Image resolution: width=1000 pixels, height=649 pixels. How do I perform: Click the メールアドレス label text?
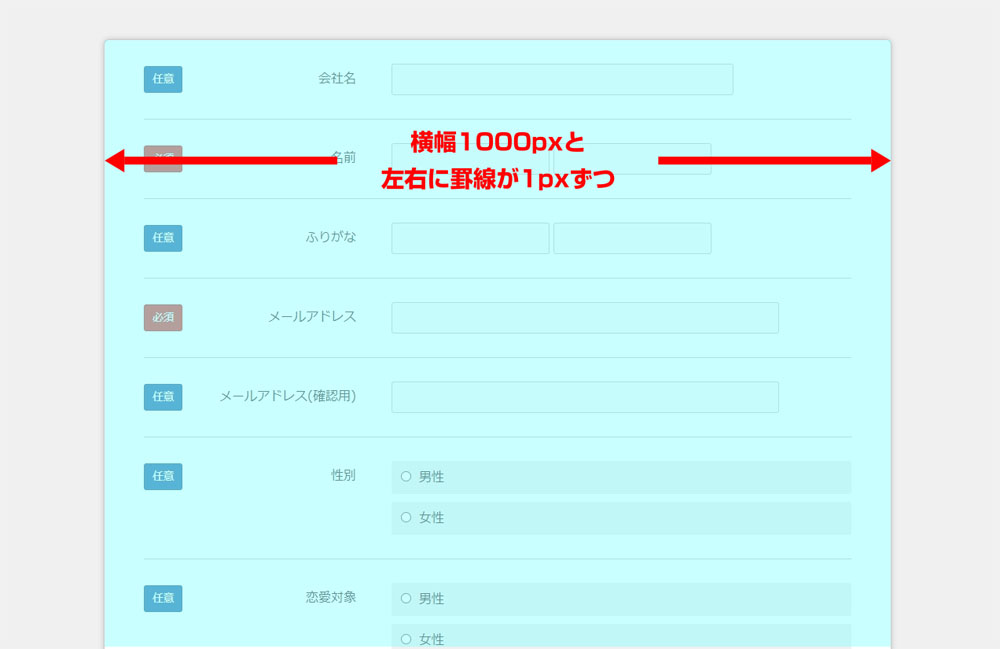click(x=312, y=317)
